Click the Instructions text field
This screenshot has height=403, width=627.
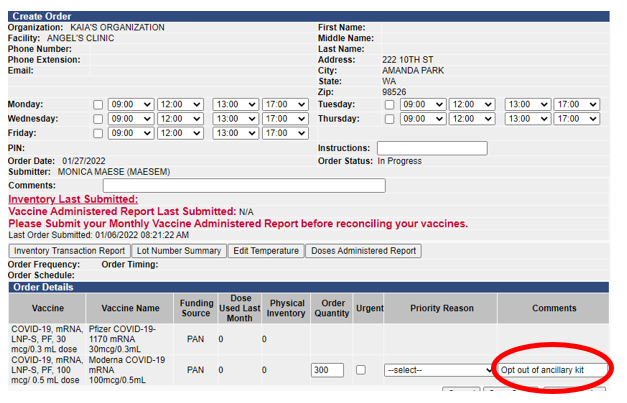pyautogui.click(x=432, y=148)
